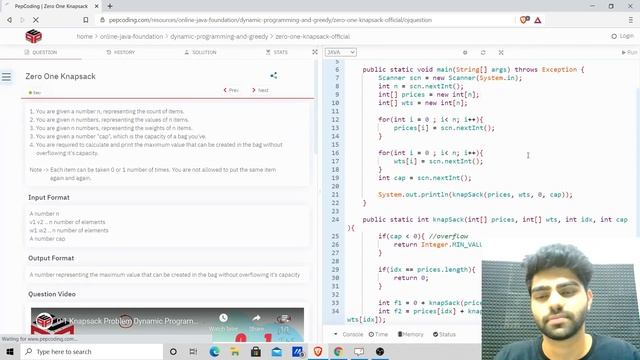This screenshot has width=640, height=360.
Task: Open the JAVA language dropdown
Action: pos(340,52)
